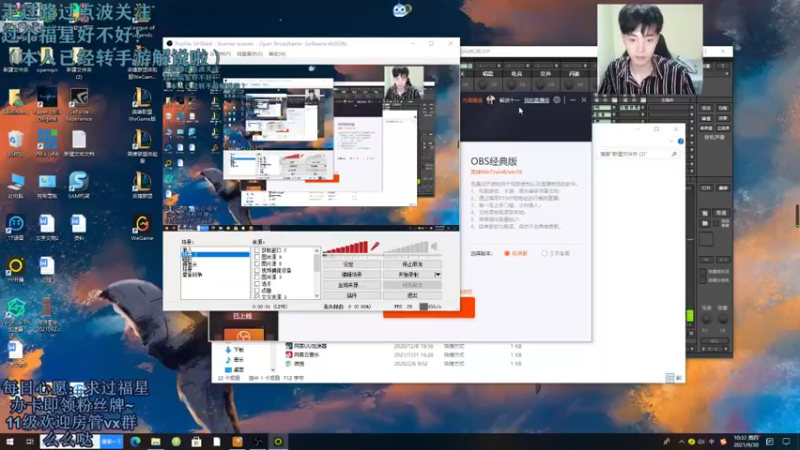
Task: Click 设定 button in OBS
Action: coord(352,264)
